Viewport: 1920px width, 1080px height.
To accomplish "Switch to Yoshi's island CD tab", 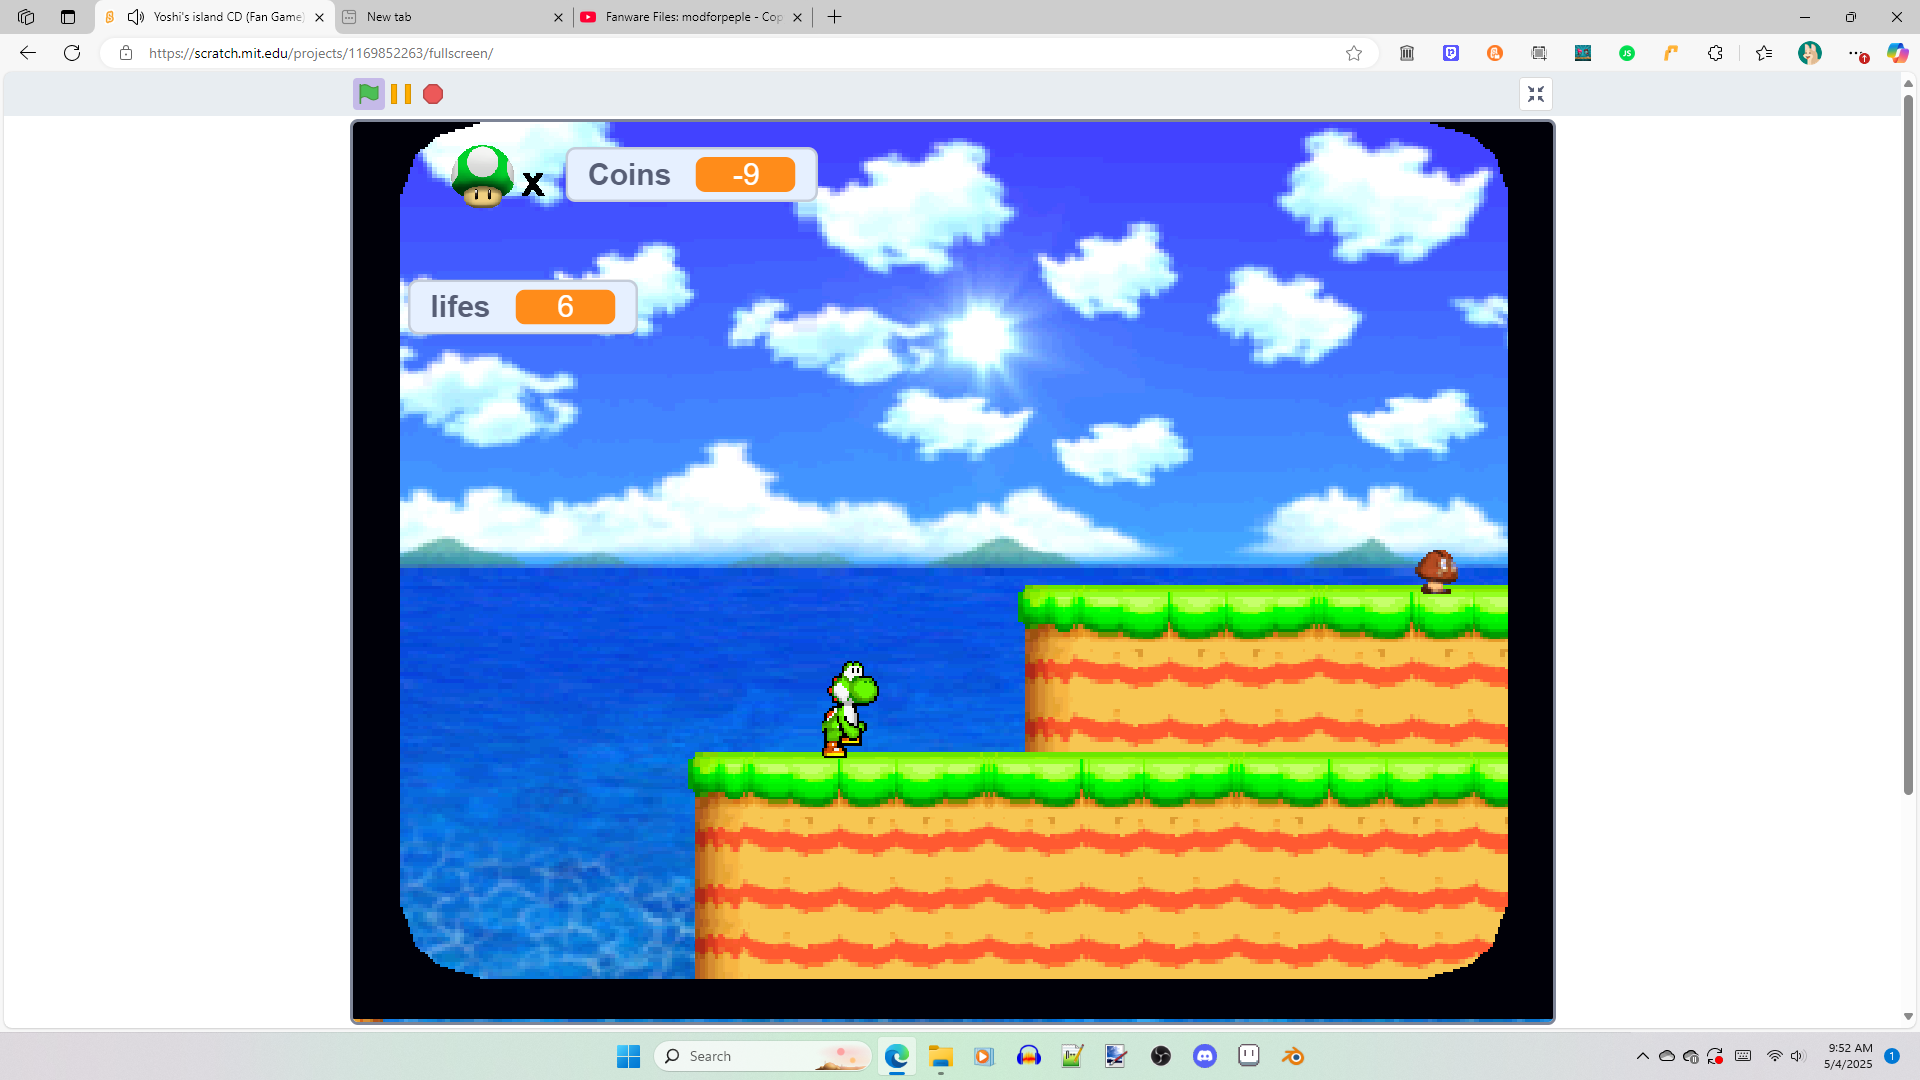I will pos(215,17).
